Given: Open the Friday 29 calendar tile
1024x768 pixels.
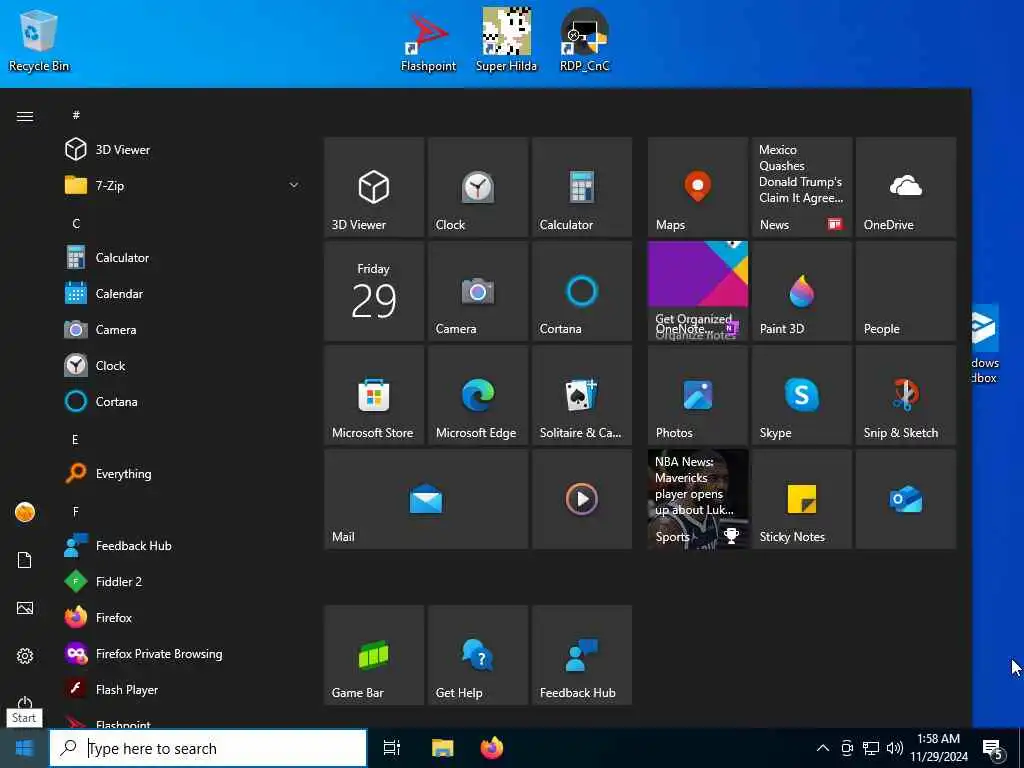Looking at the screenshot, I should [374, 291].
